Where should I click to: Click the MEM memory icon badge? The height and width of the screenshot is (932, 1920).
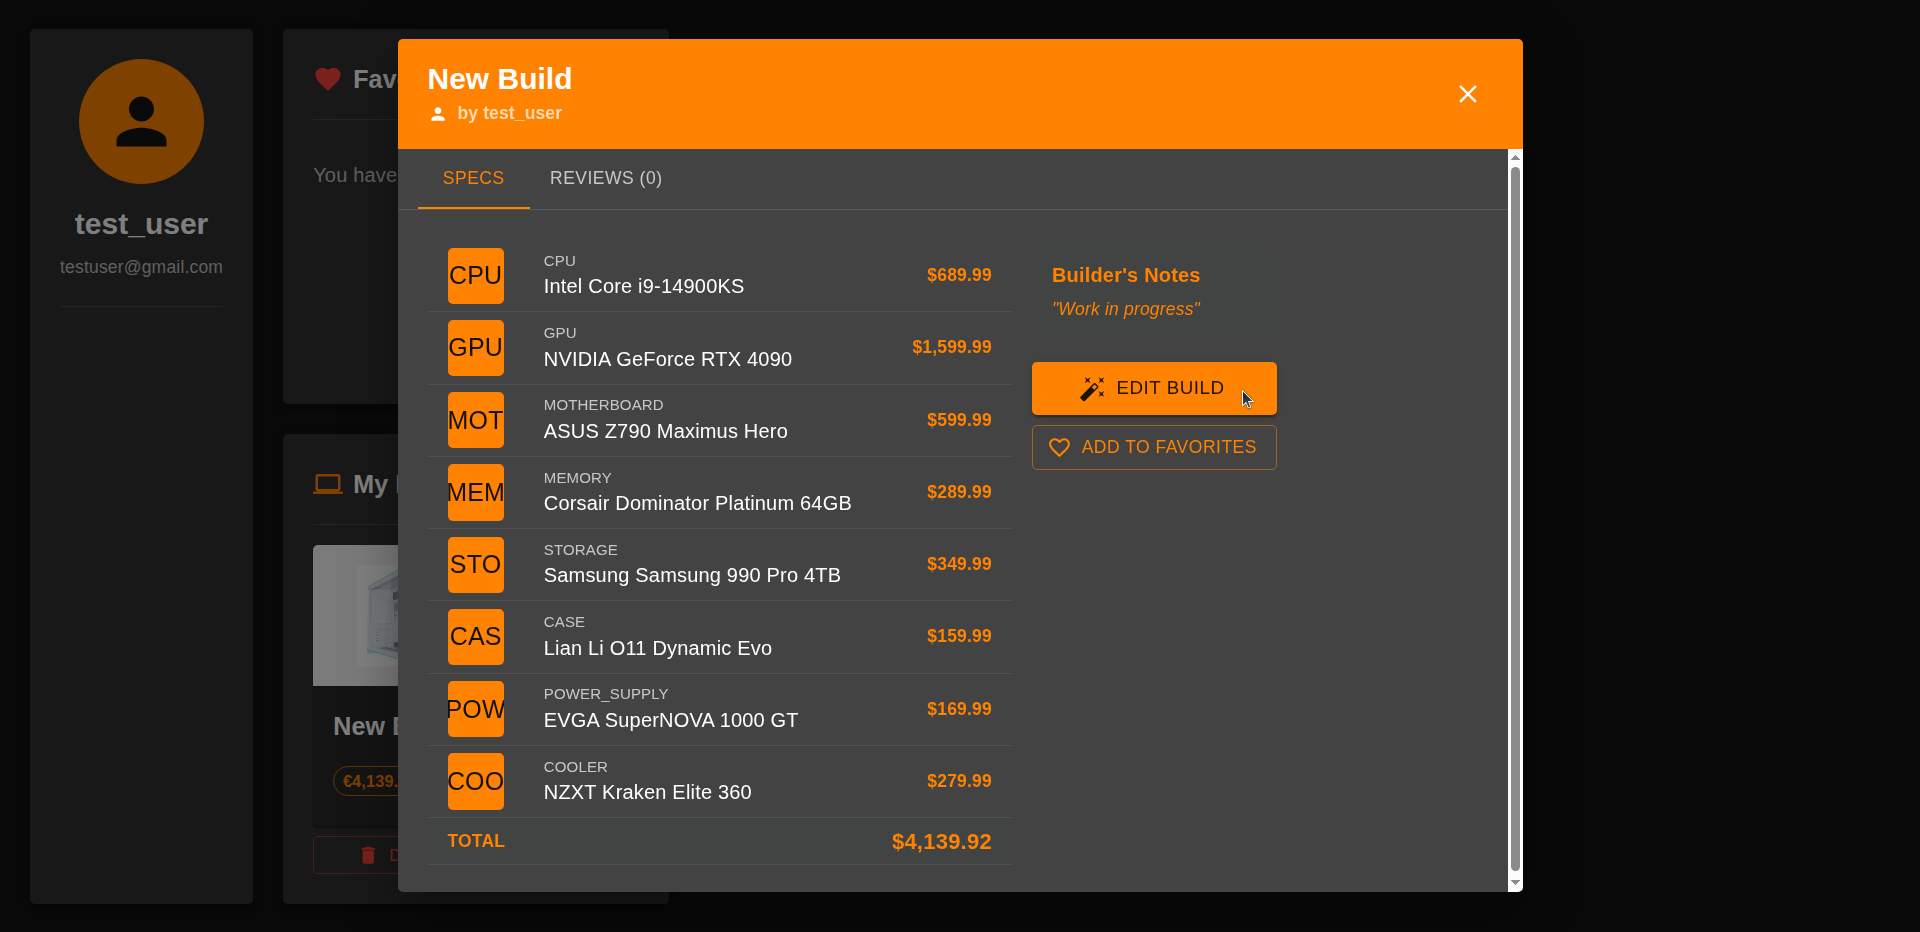(475, 492)
